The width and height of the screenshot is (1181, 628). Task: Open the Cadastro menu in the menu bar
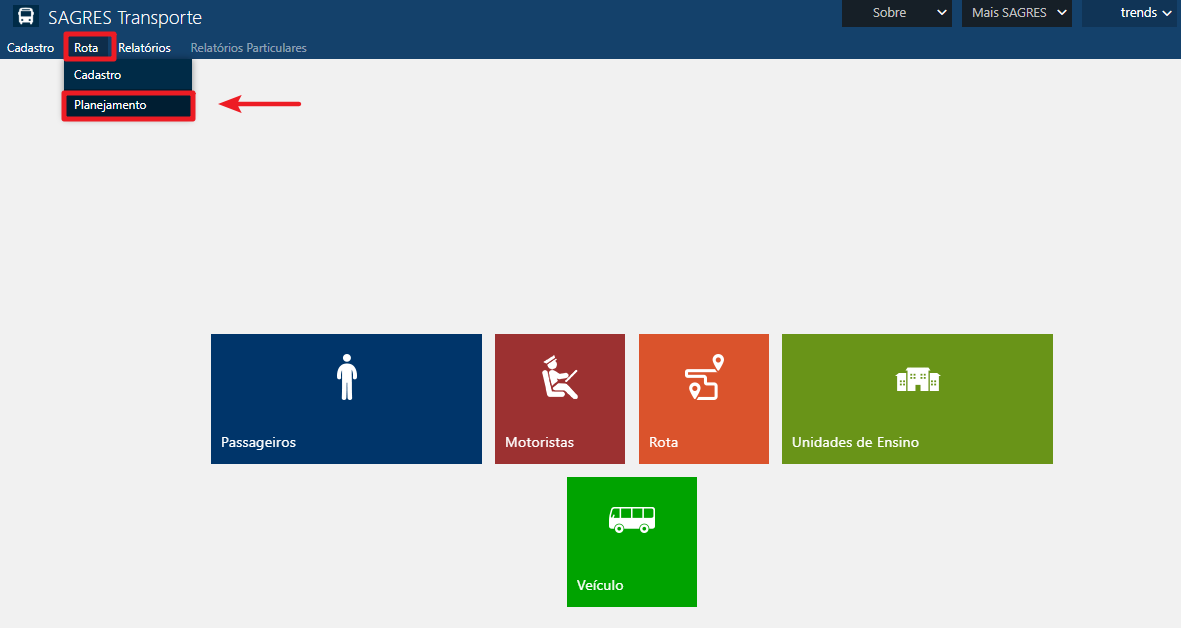point(30,48)
